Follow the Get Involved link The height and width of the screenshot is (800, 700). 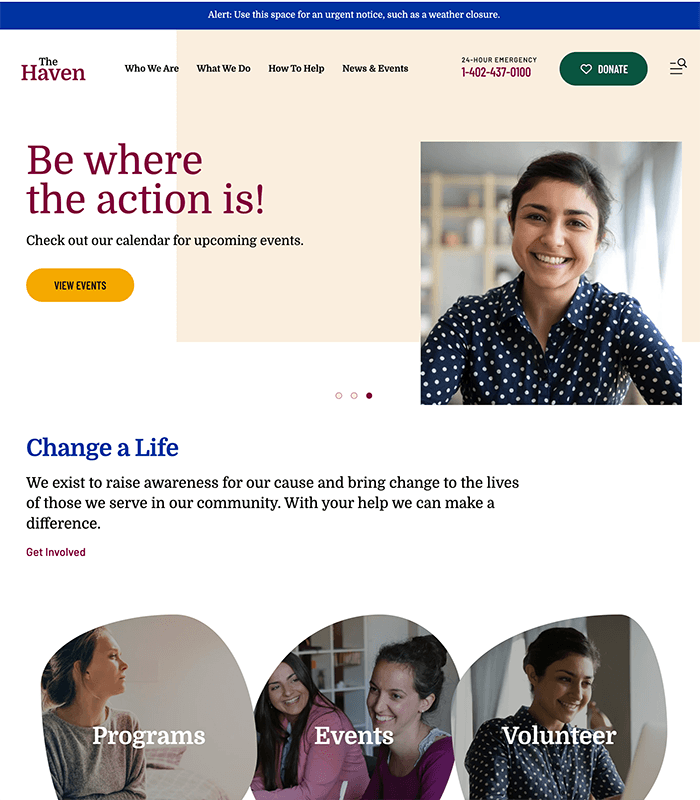56,552
